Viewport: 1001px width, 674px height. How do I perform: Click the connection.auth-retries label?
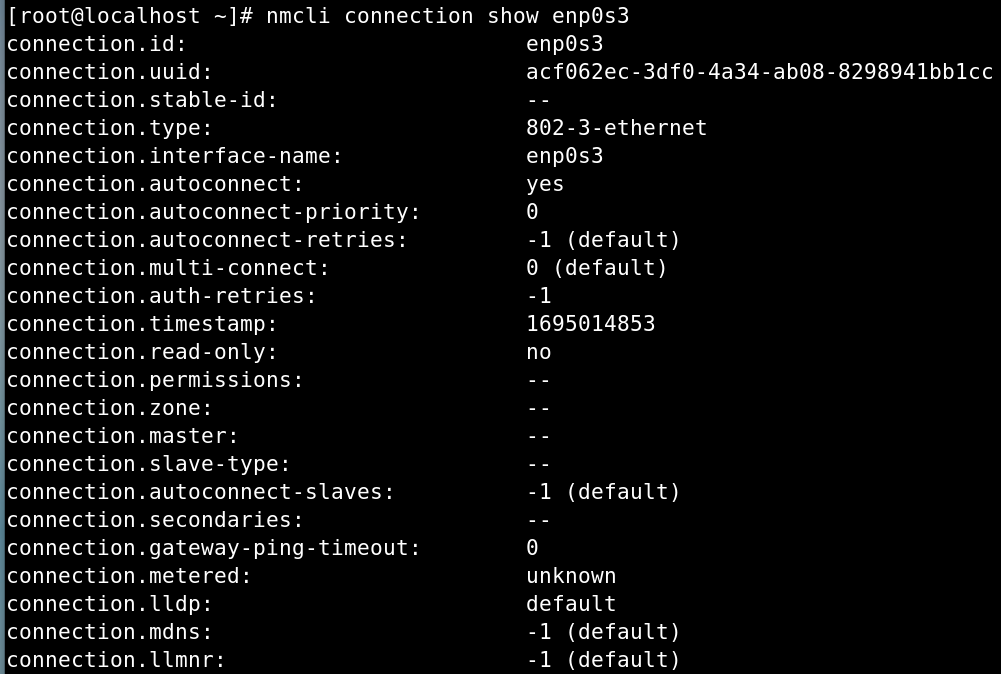162,296
